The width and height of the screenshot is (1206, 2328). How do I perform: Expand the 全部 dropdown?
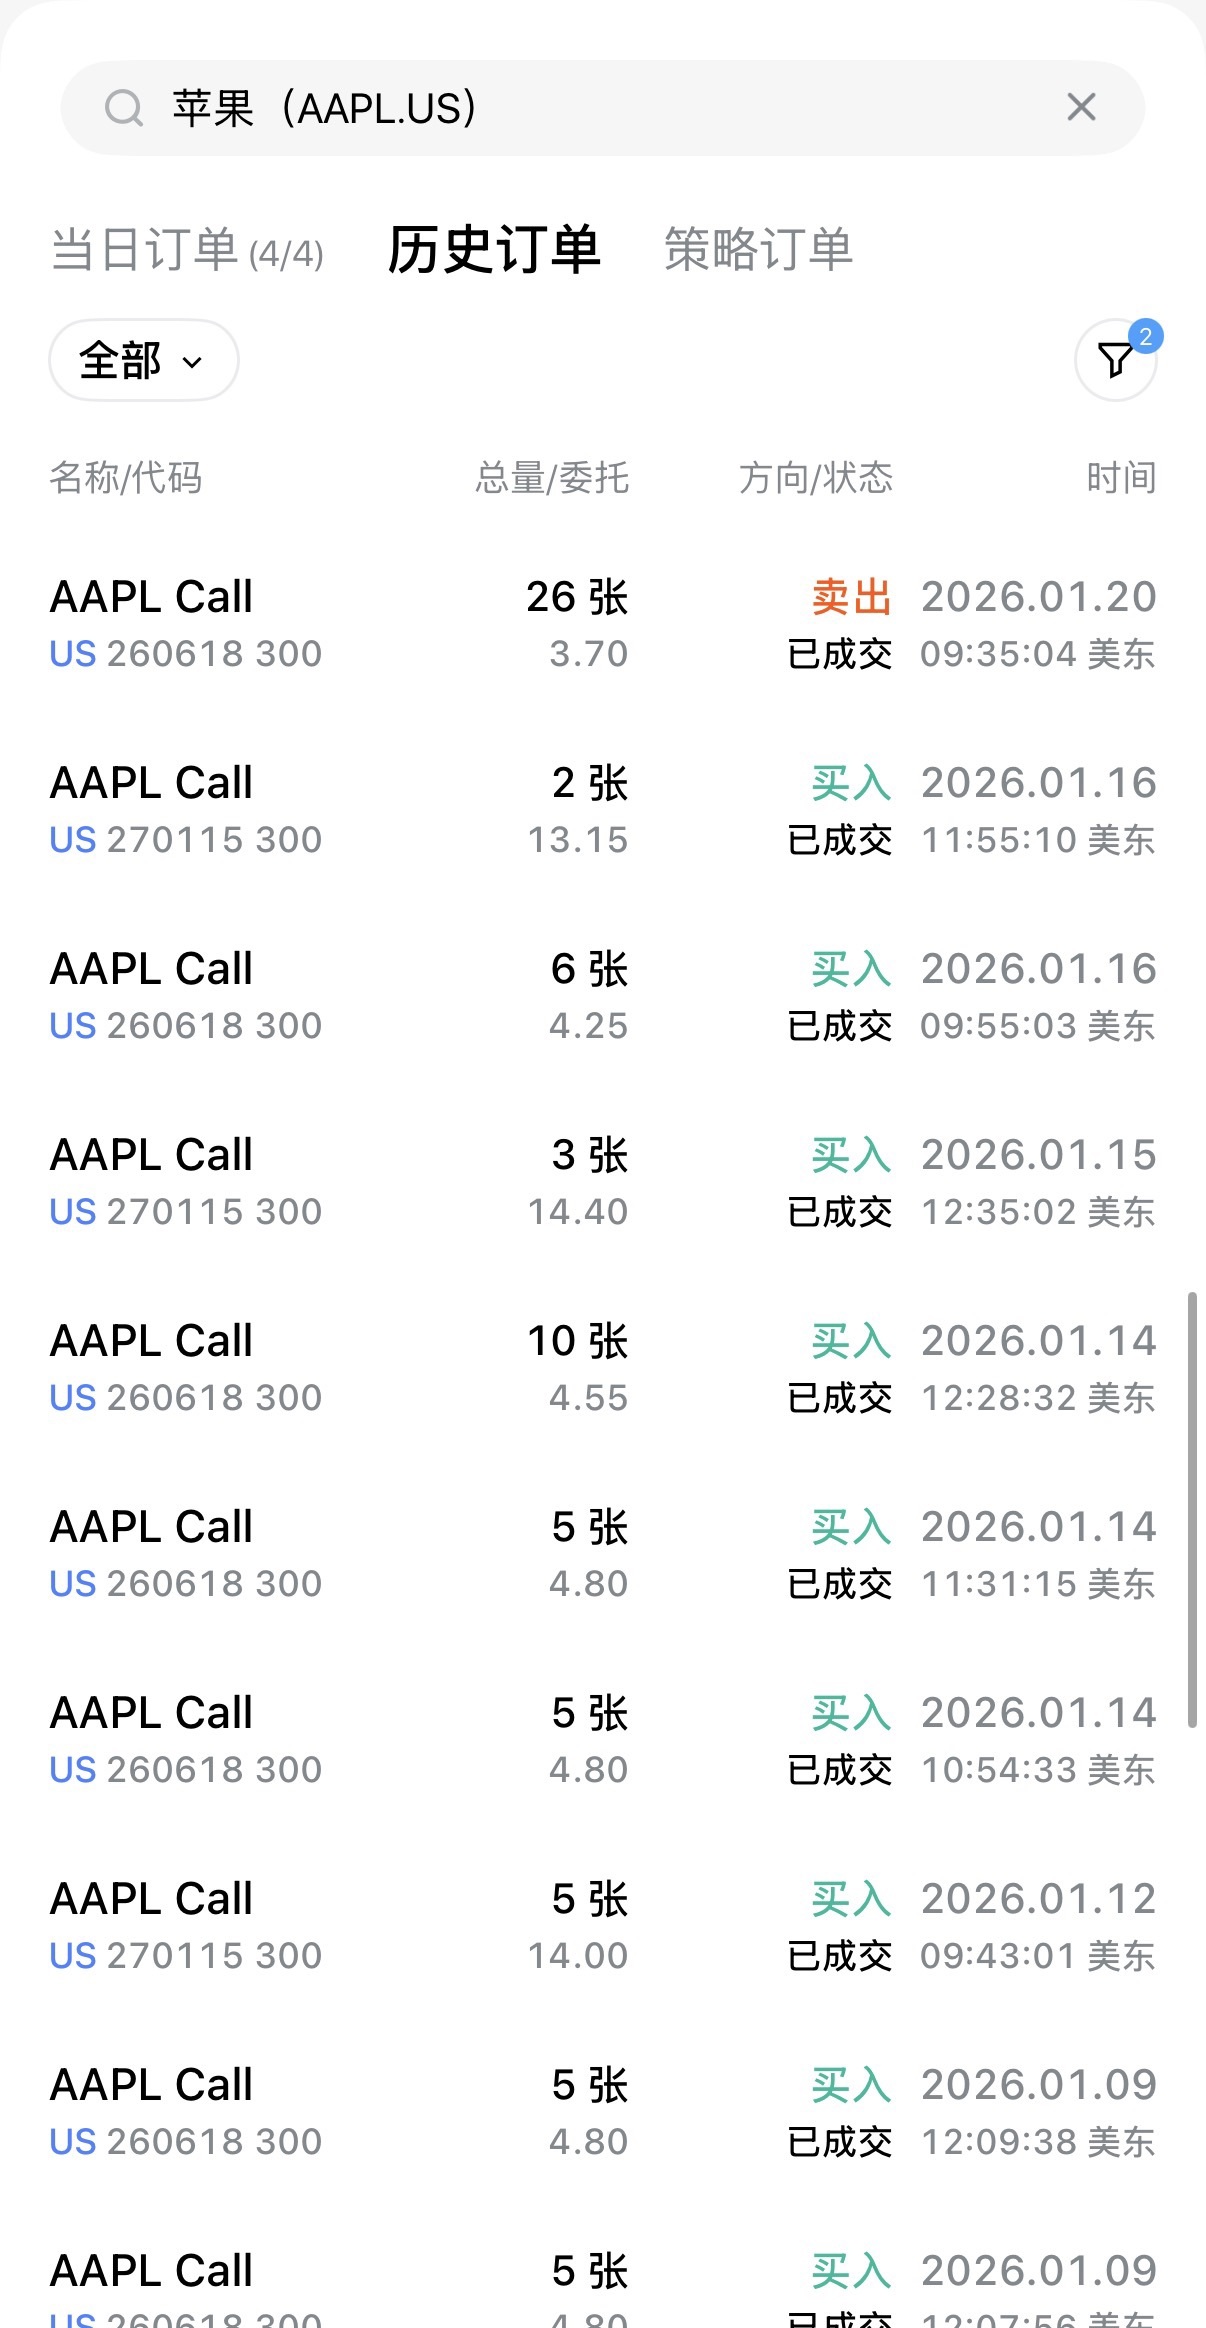[143, 360]
